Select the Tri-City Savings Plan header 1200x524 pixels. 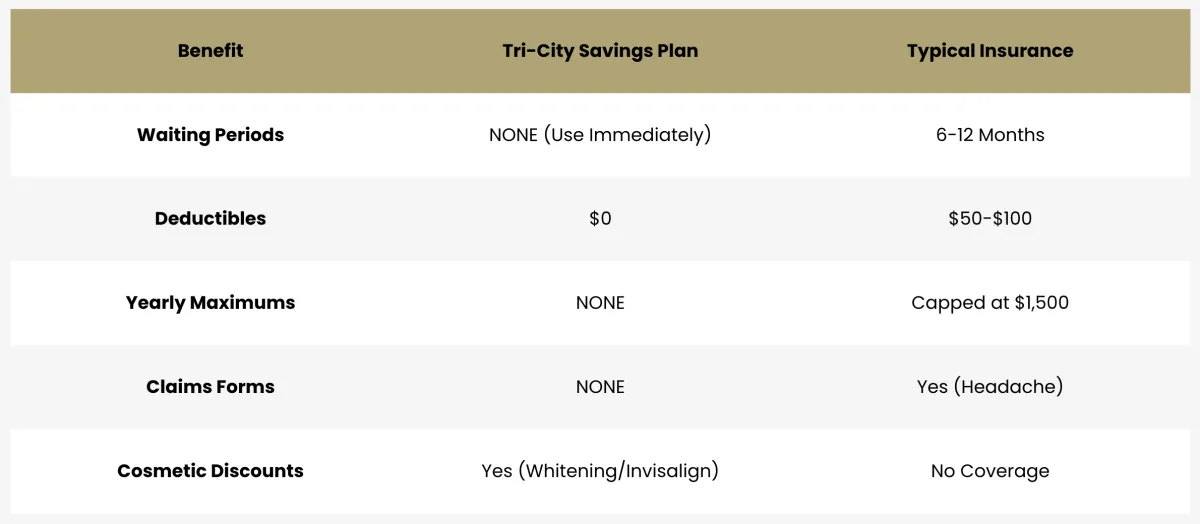tap(600, 51)
